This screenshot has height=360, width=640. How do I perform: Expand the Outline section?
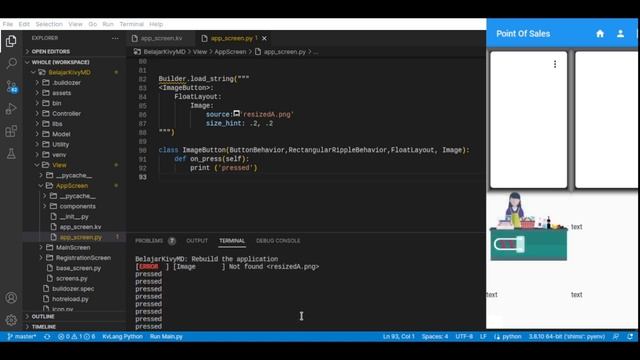pos(74,316)
